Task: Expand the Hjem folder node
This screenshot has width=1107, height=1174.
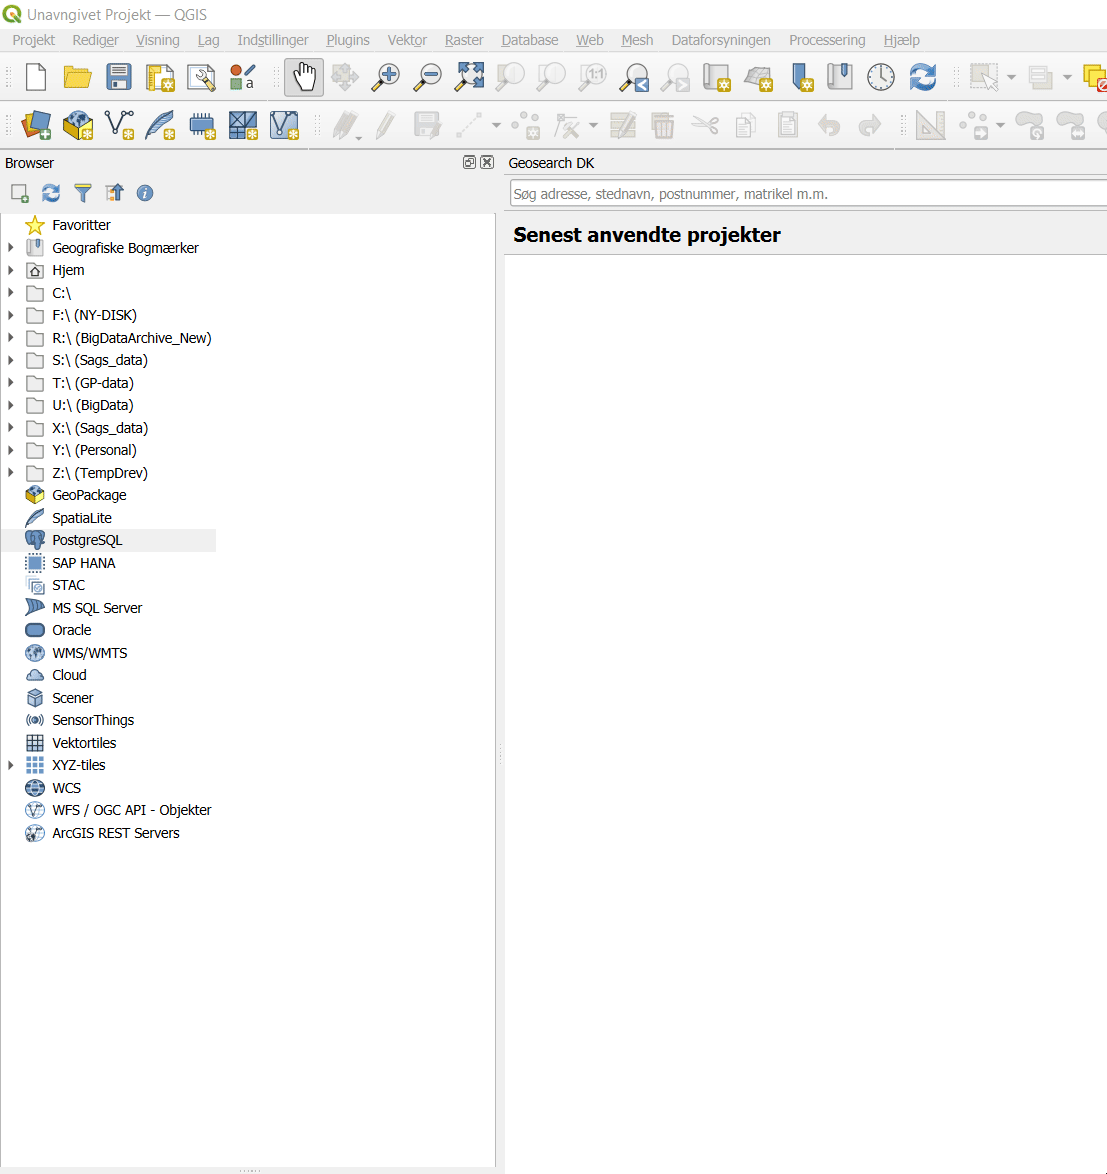Action: pyautogui.click(x=10, y=270)
